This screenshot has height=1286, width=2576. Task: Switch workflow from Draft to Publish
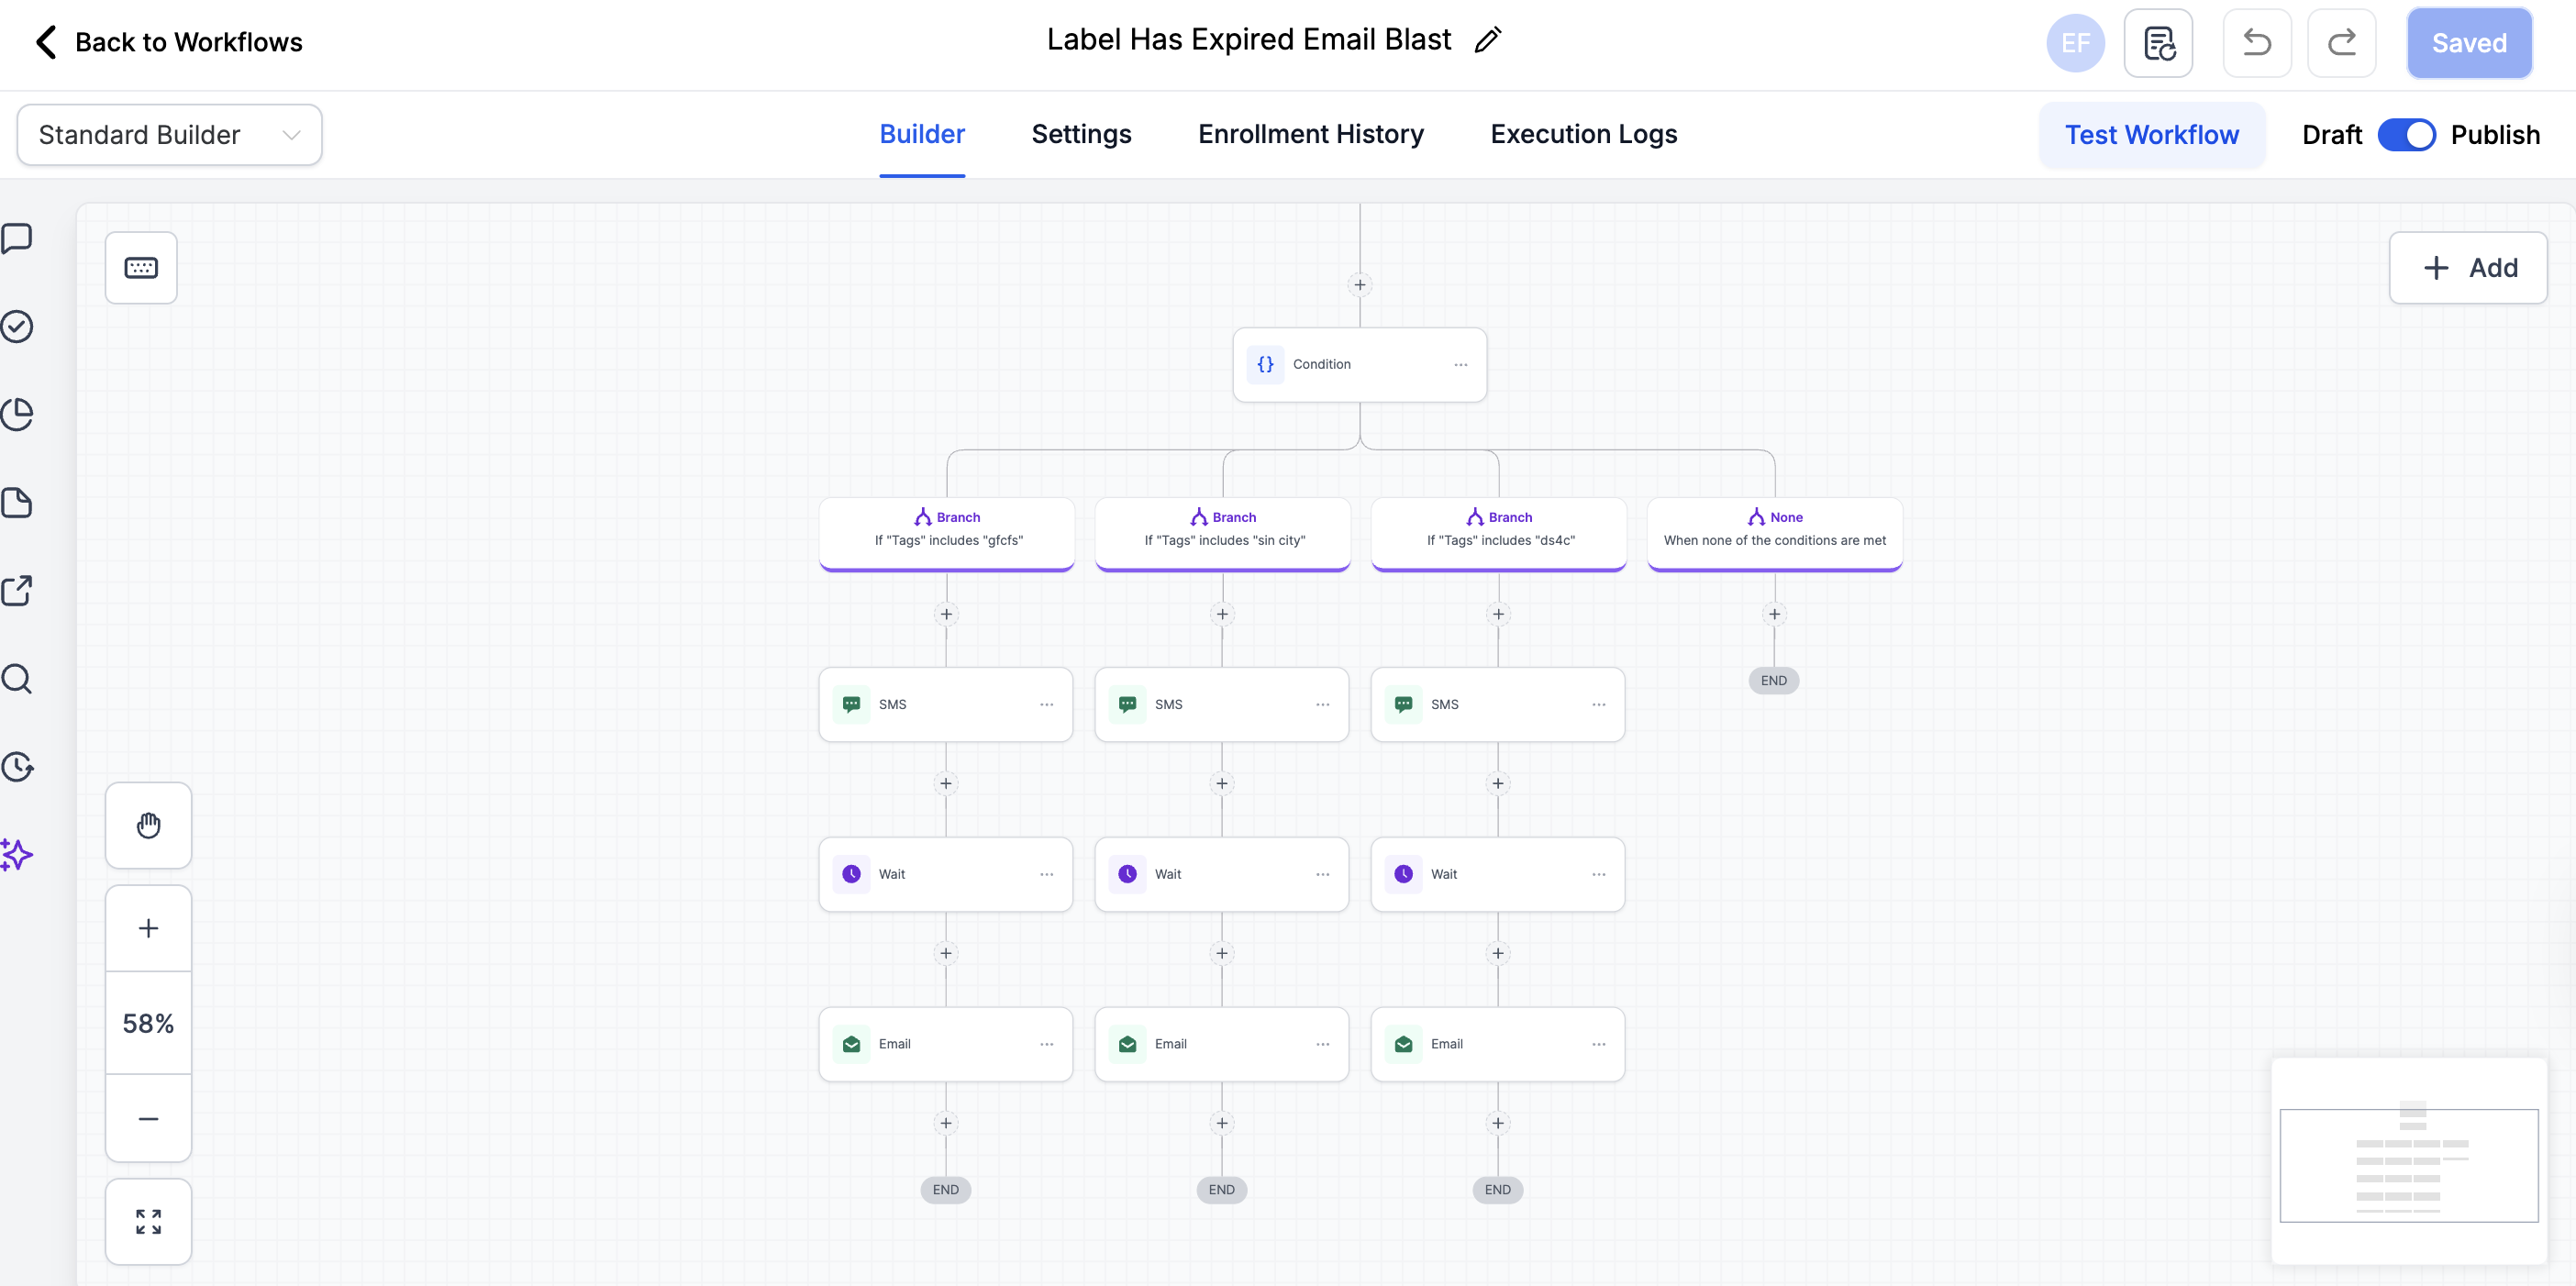2407,134
